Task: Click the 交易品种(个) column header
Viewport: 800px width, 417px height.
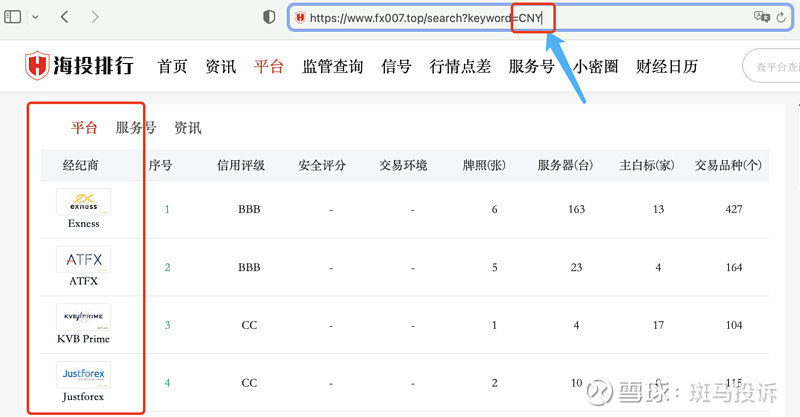Action: 728,165
